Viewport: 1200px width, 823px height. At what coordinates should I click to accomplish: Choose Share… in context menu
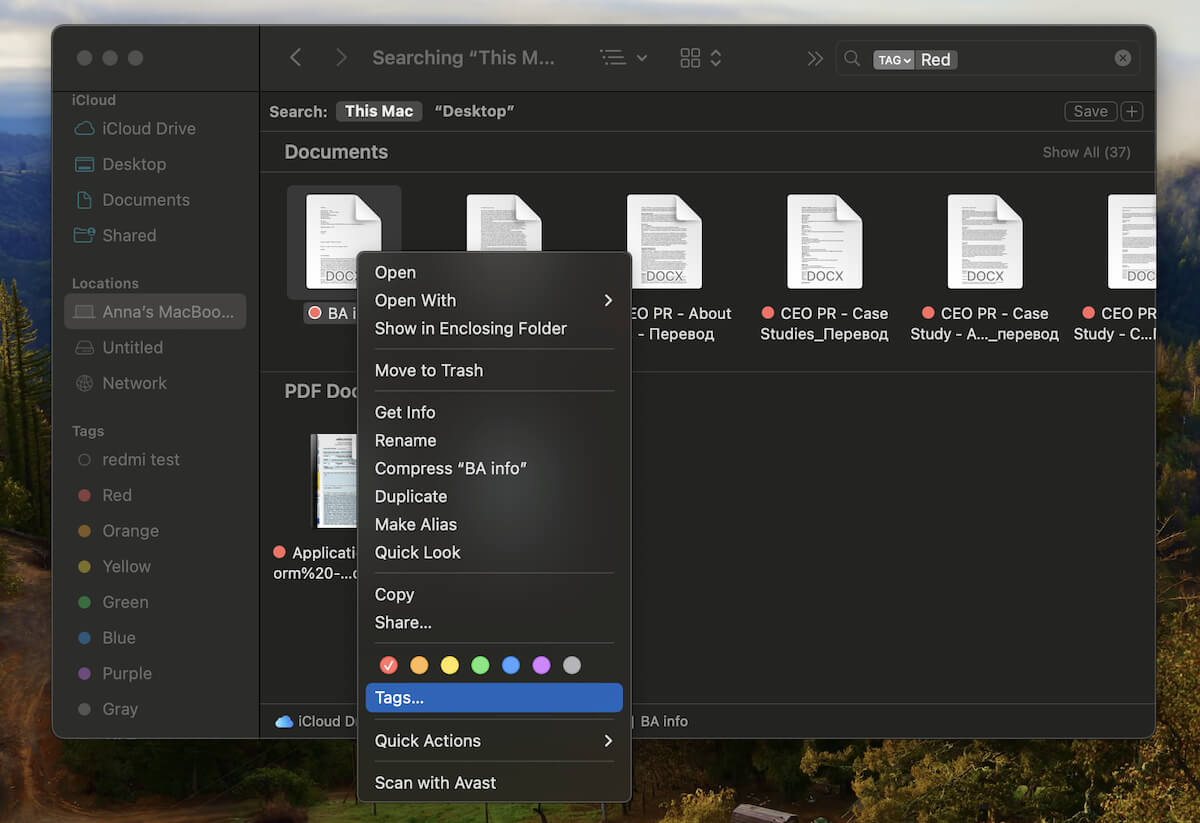click(494, 622)
